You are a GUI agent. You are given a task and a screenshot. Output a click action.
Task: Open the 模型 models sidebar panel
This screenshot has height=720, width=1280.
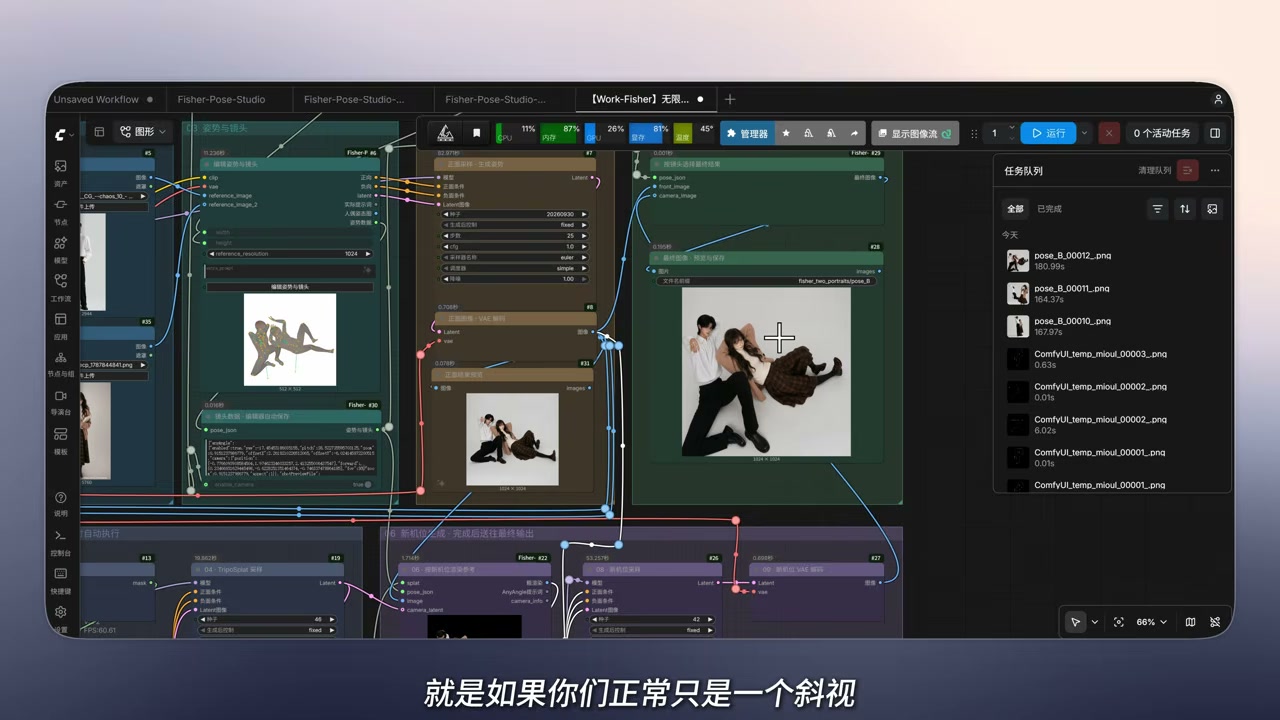(x=60, y=248)
